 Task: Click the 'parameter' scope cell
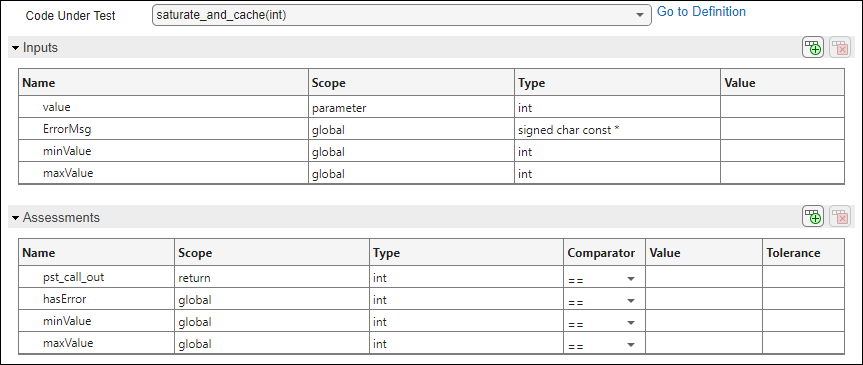tap(411, 108)
